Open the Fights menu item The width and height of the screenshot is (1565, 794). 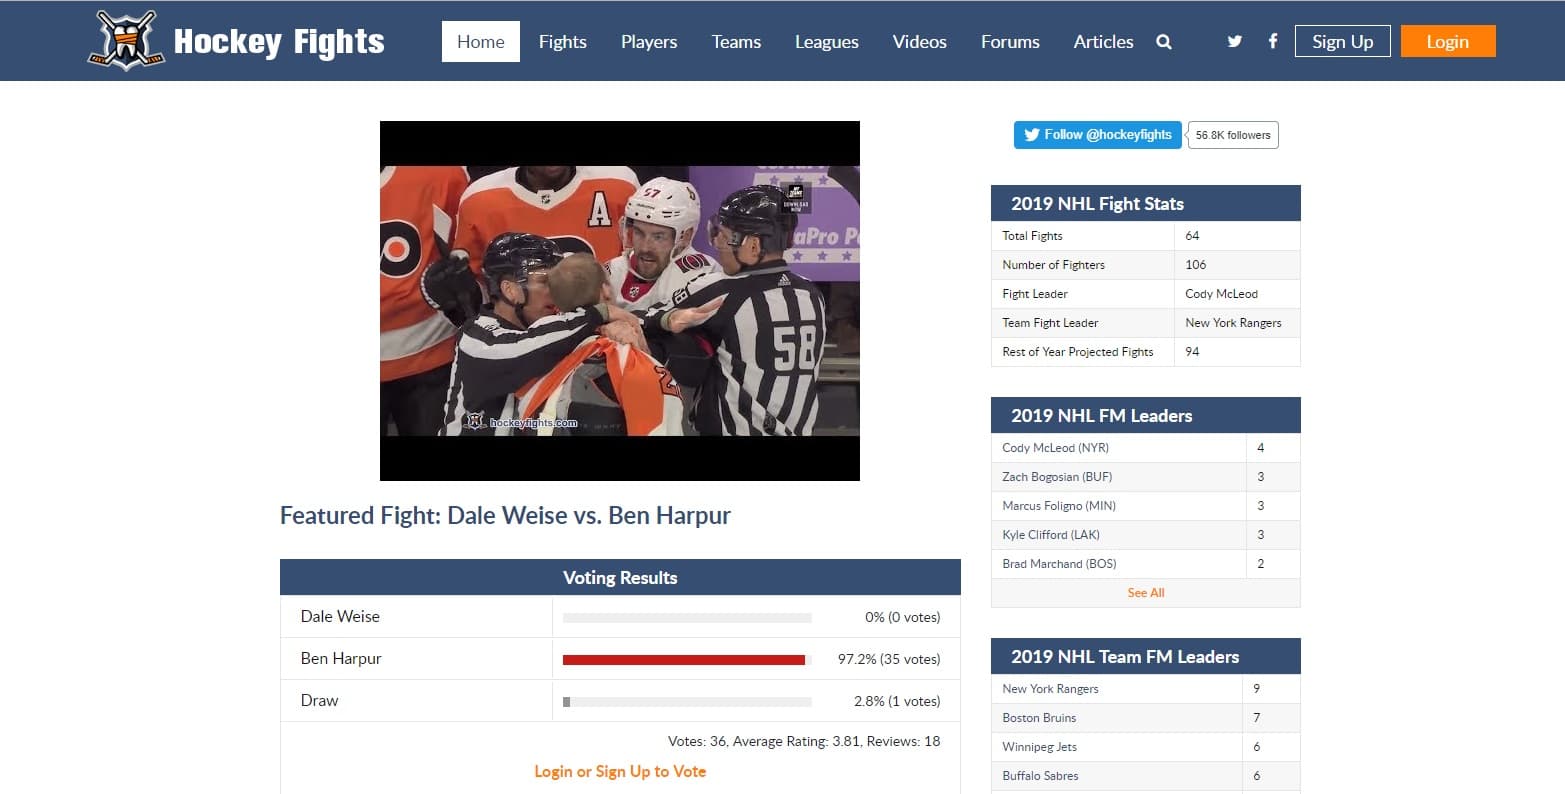click(x=562, y=42)
